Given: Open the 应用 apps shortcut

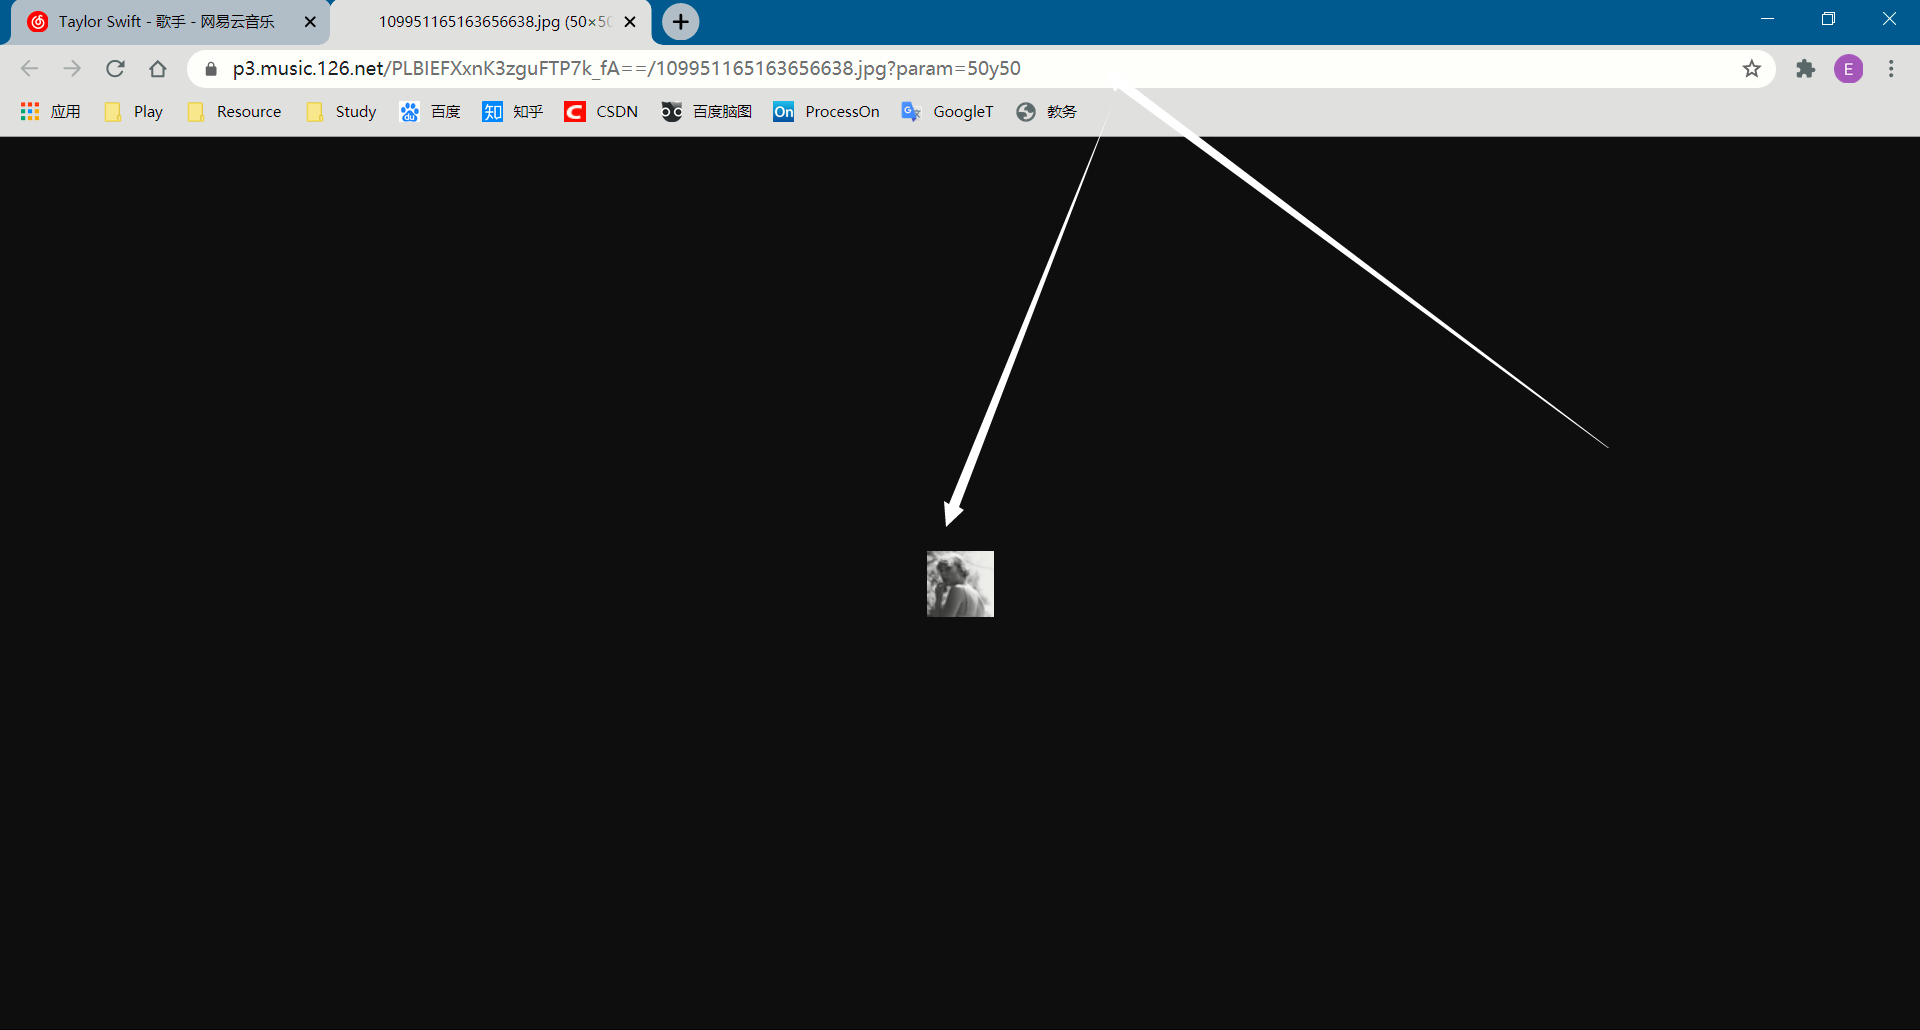Looking at the screenshot, I should [50, 111].
